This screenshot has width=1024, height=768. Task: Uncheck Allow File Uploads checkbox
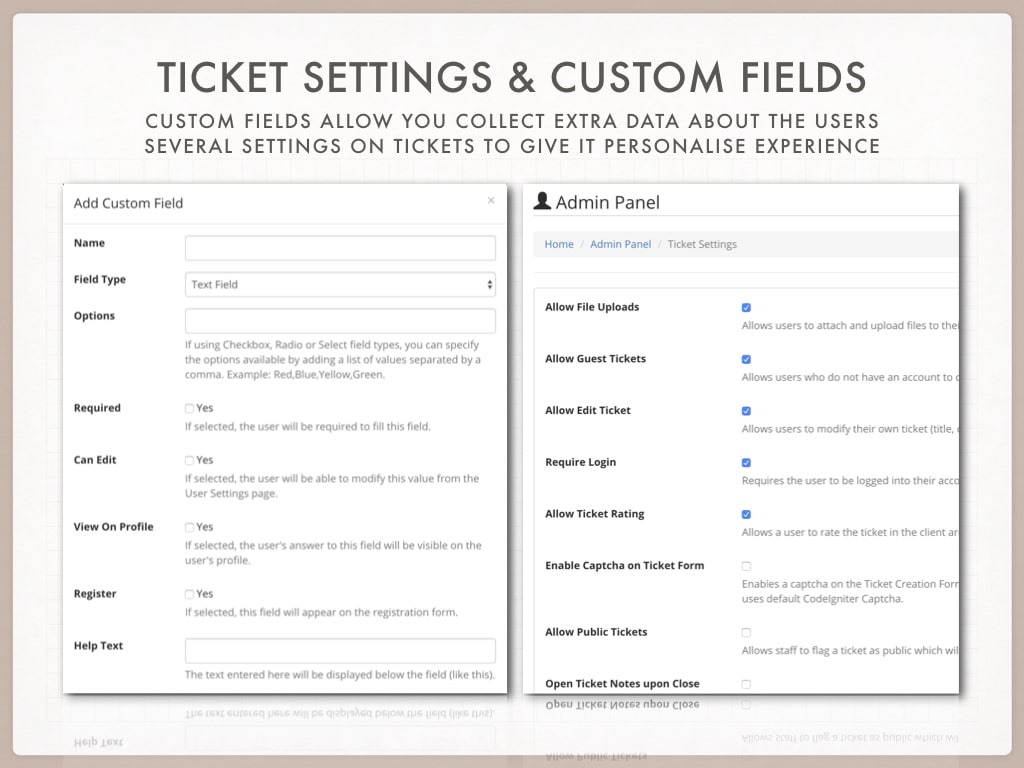[746, 308]
